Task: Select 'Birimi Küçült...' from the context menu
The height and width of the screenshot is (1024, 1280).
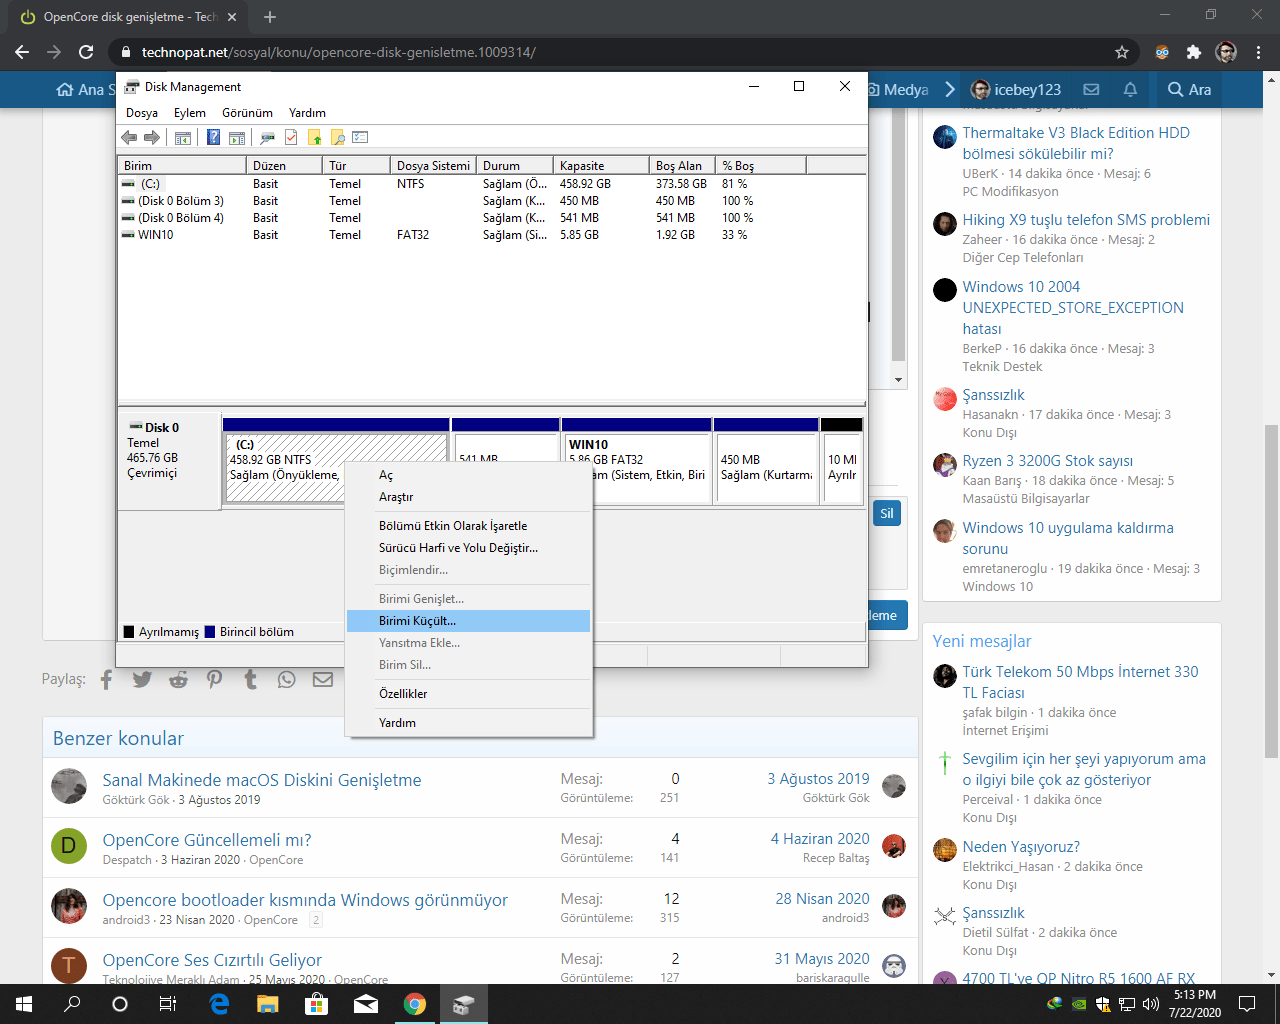Action: [x=468, y=621]
